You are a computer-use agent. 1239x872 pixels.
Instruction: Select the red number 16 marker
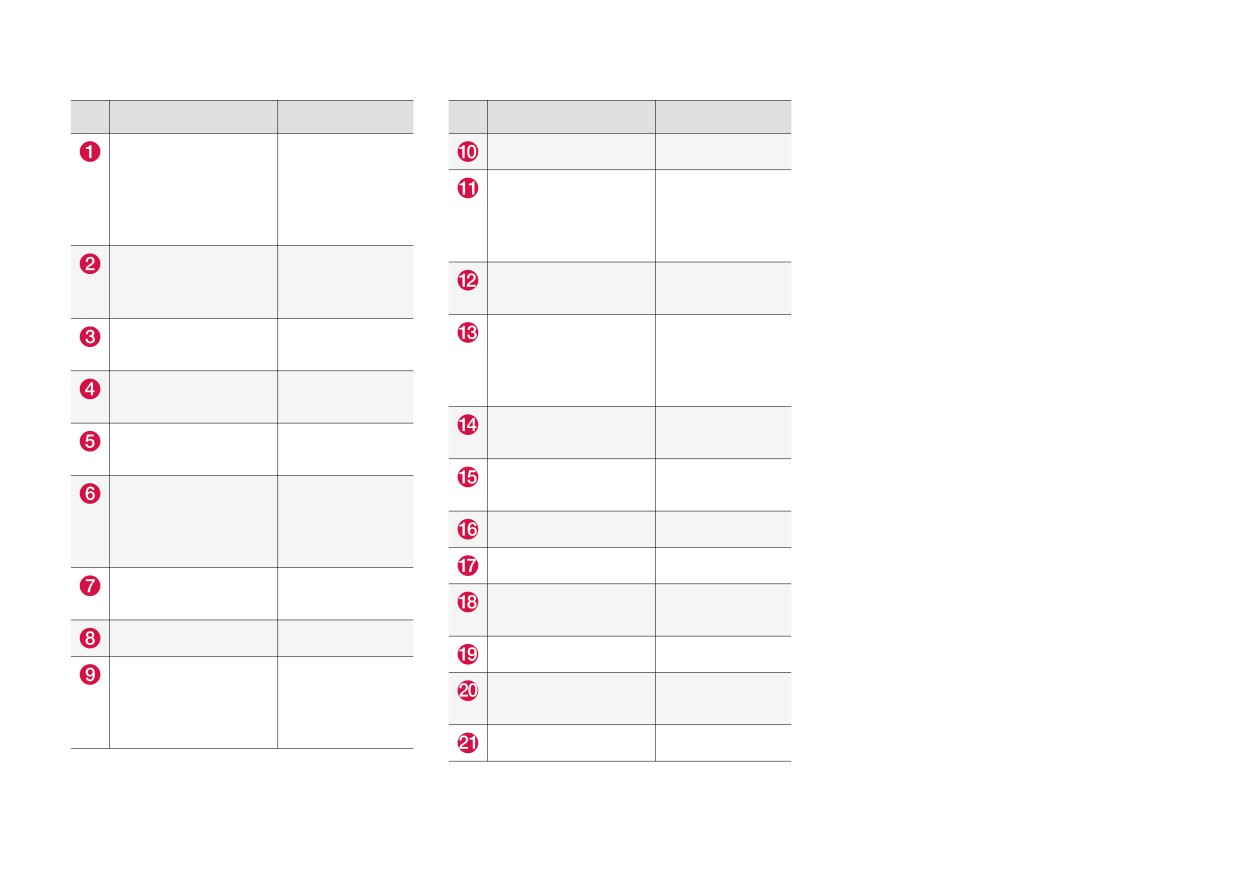pos(468,529)
